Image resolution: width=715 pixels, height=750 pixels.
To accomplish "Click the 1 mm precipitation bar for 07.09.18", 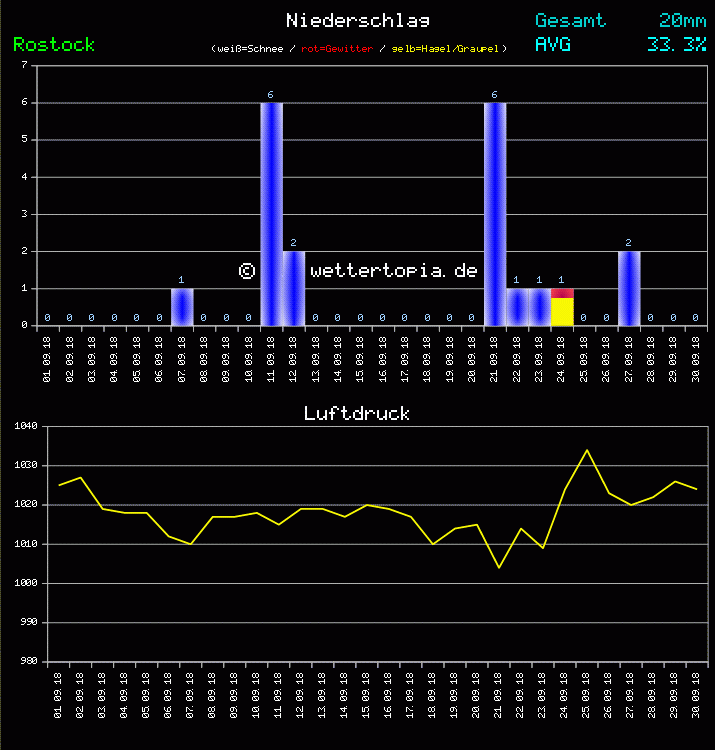I will click(182, 307).
